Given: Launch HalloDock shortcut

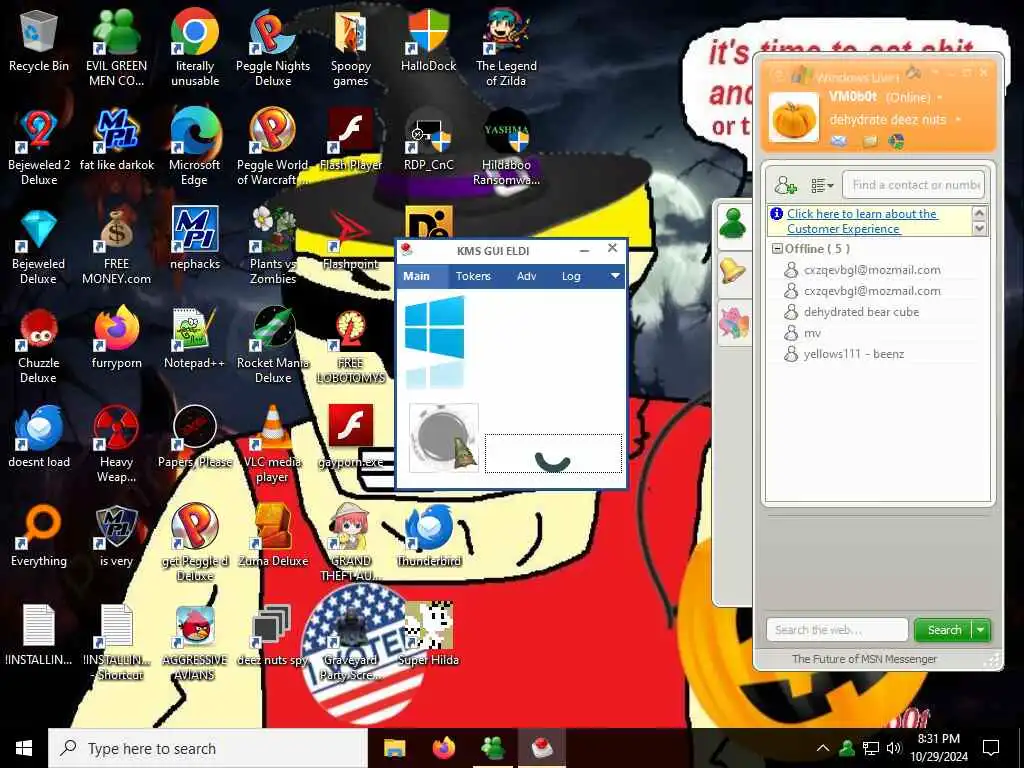Looking at the screenshot, I should [x=428, y=40].
